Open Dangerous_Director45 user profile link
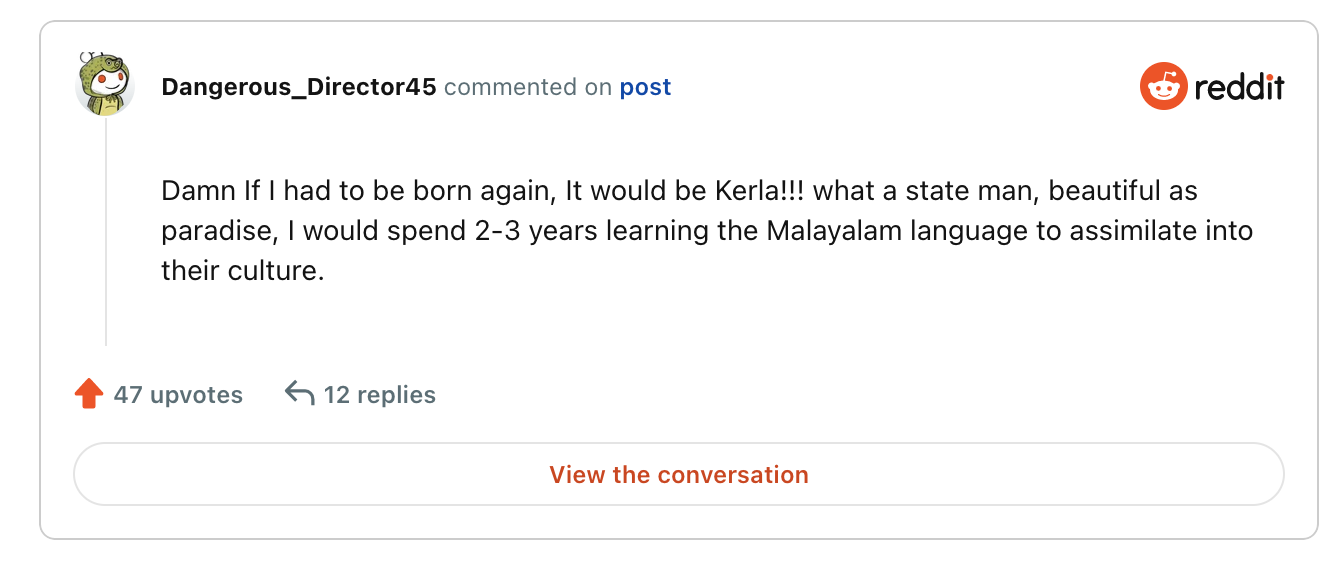Image resolution: width=1342 pixels, height=576 pixels. point(299,87)
